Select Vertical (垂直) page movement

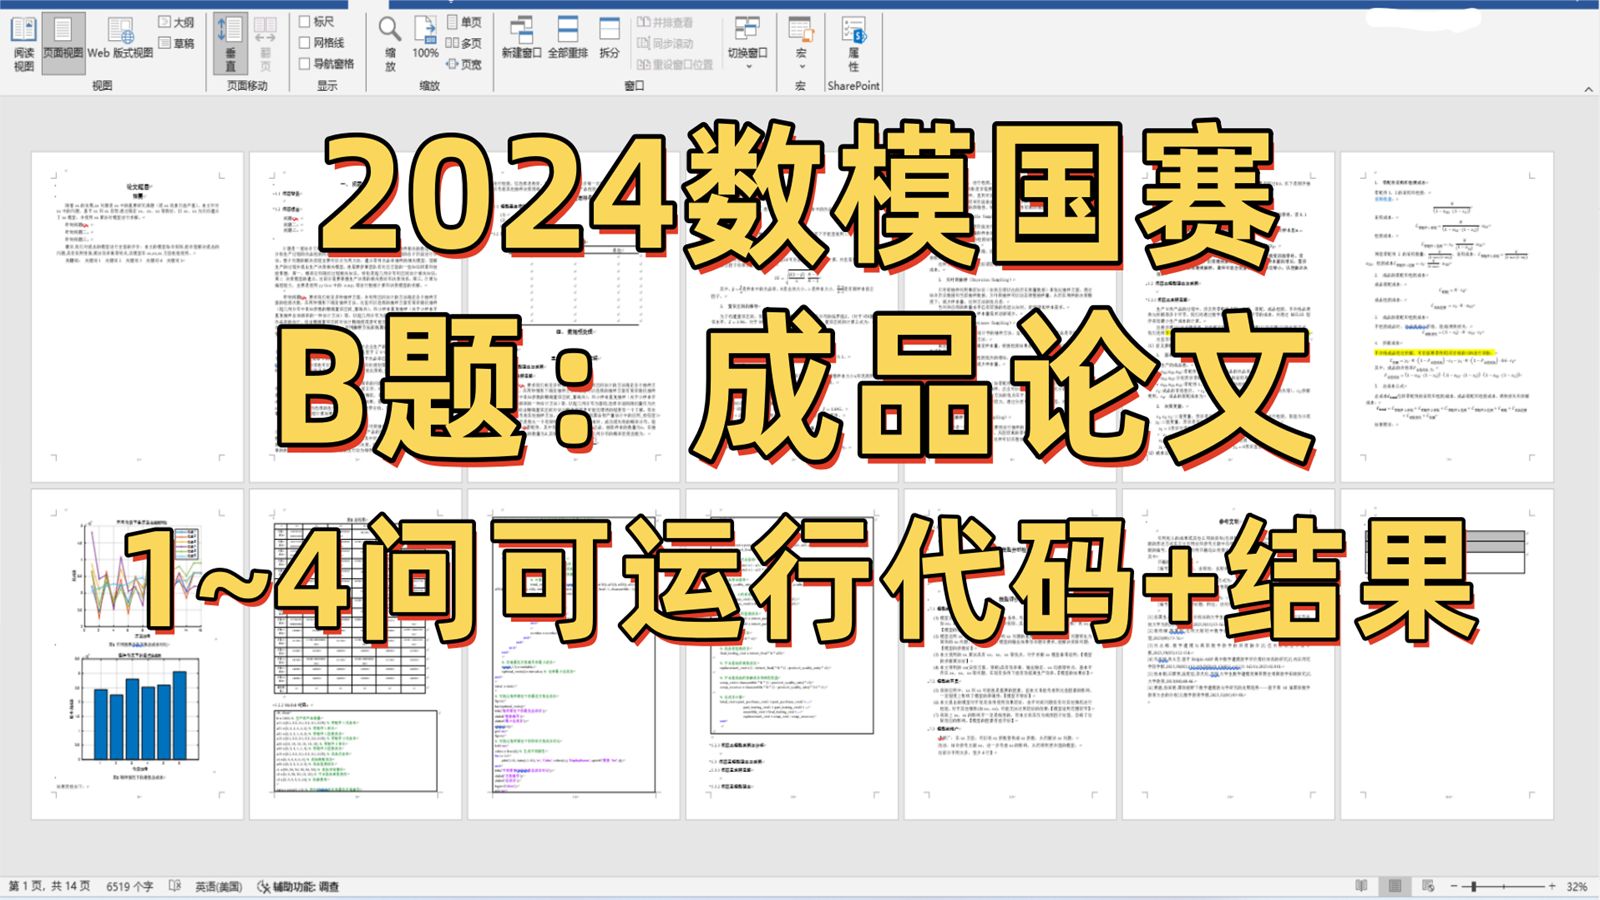[230, 44]
